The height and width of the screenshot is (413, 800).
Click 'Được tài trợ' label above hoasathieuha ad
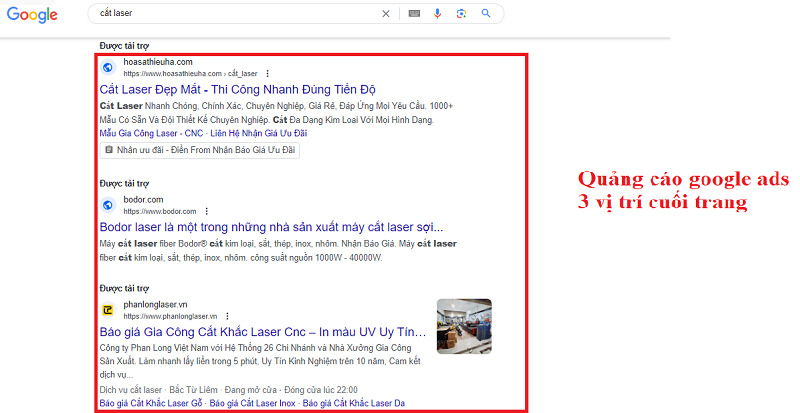click(x=124, y=46)
